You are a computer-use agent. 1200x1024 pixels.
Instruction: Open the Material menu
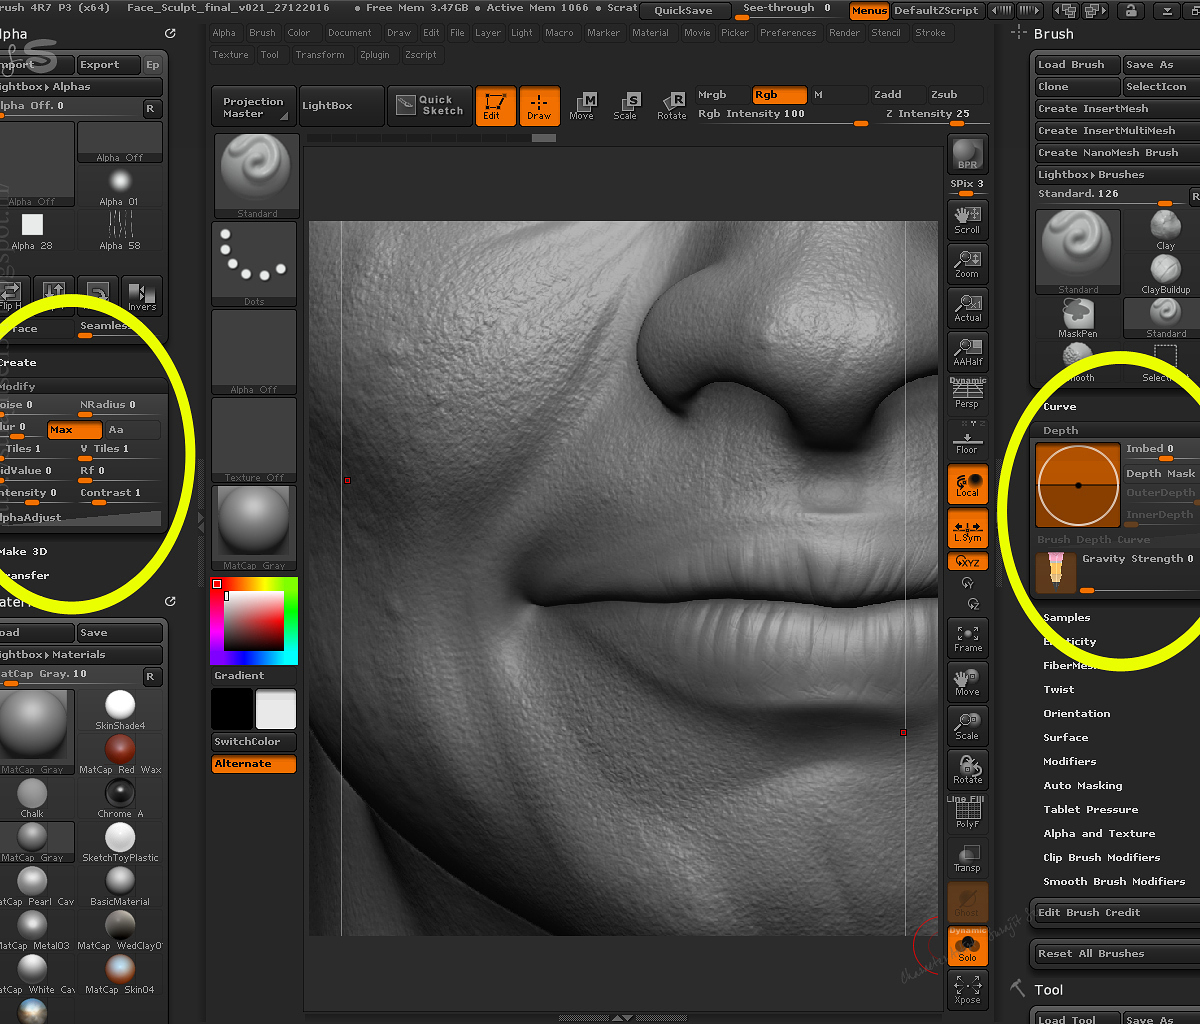click(x=650, y=33)
